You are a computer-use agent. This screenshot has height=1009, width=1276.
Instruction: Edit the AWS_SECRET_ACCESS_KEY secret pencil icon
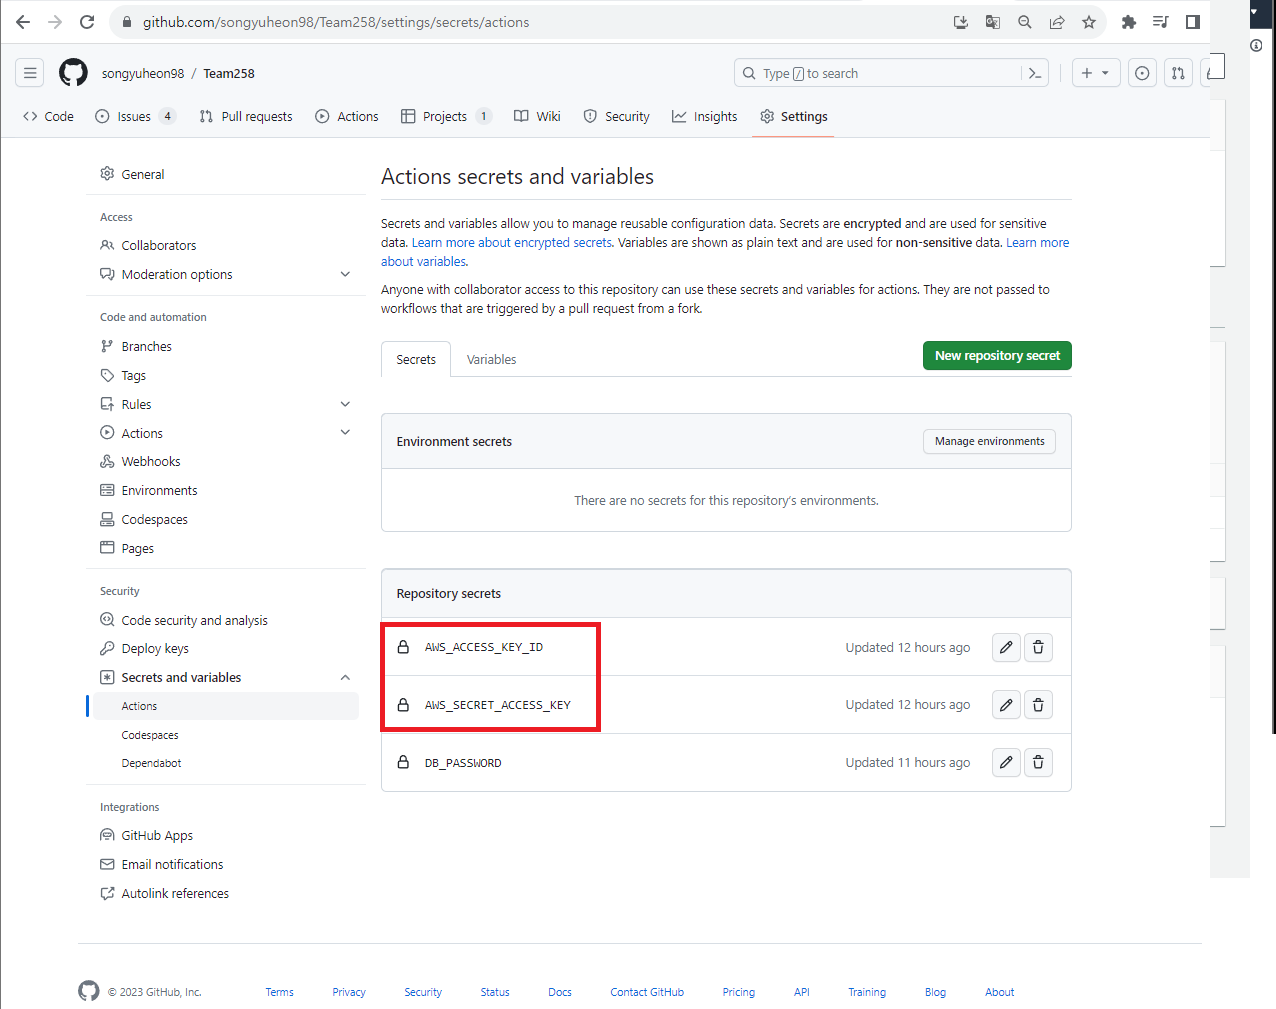tap(1006, 705)
